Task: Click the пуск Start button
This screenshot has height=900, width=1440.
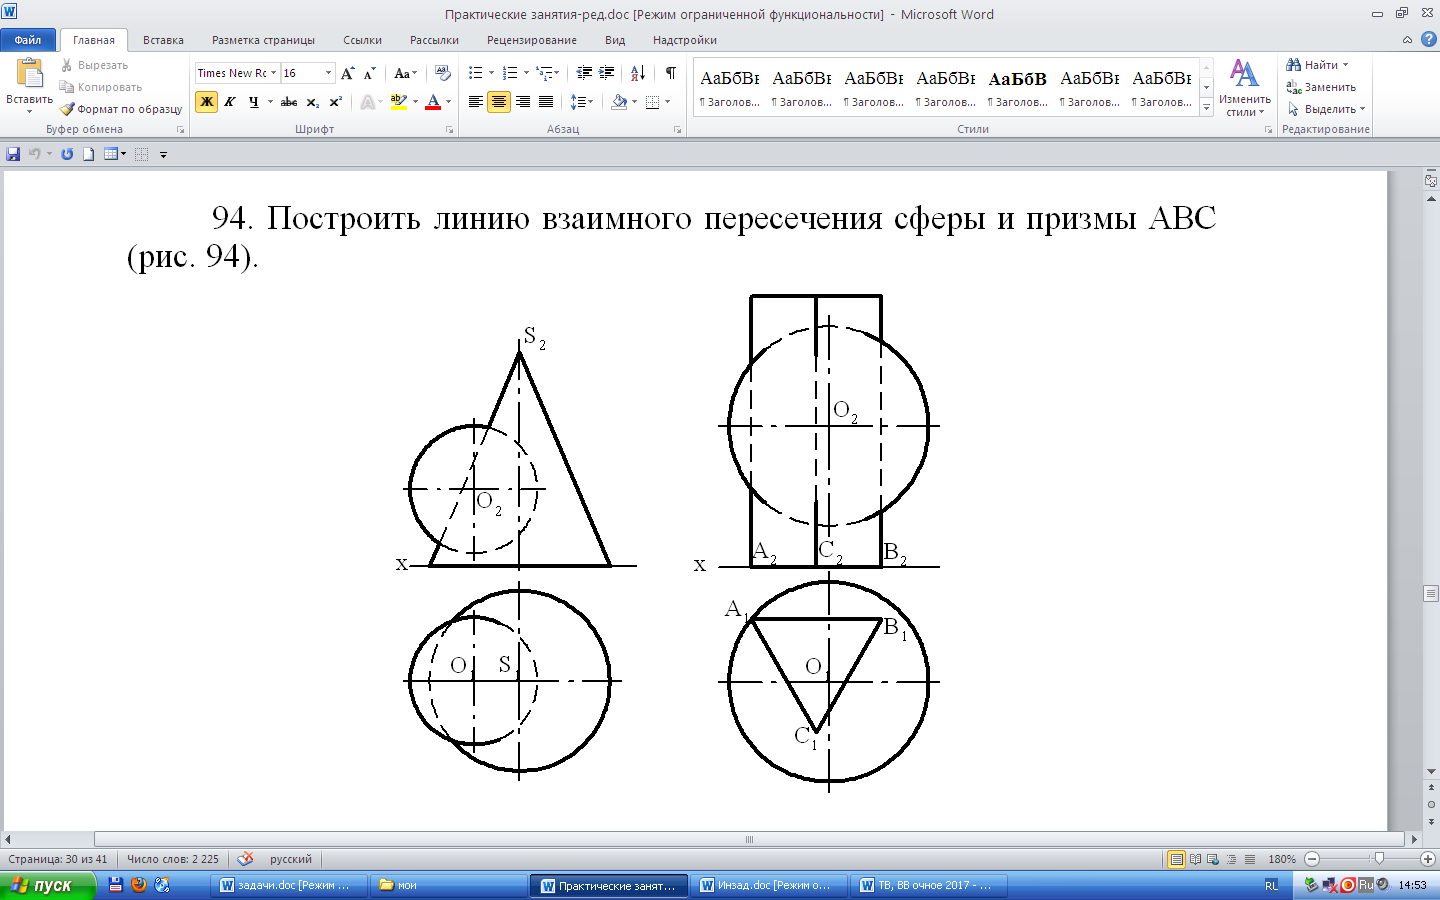Action: coord(47,885)
